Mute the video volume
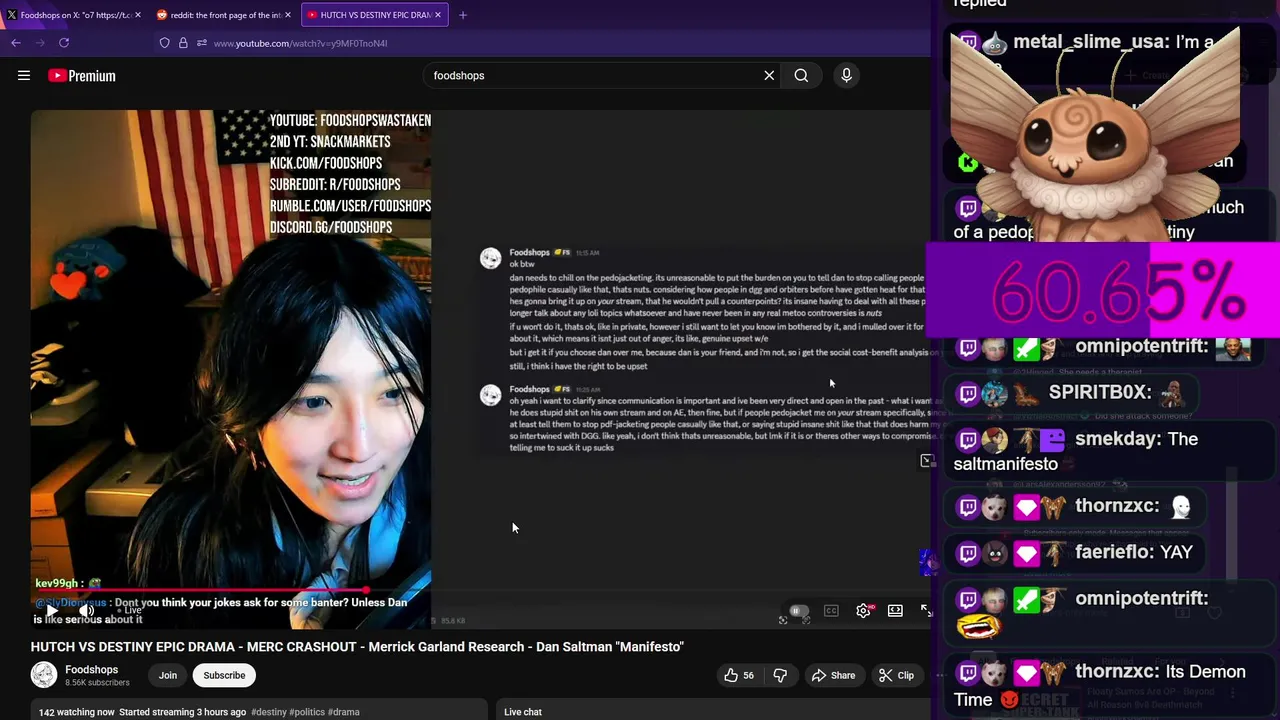 tap(87, 610)
